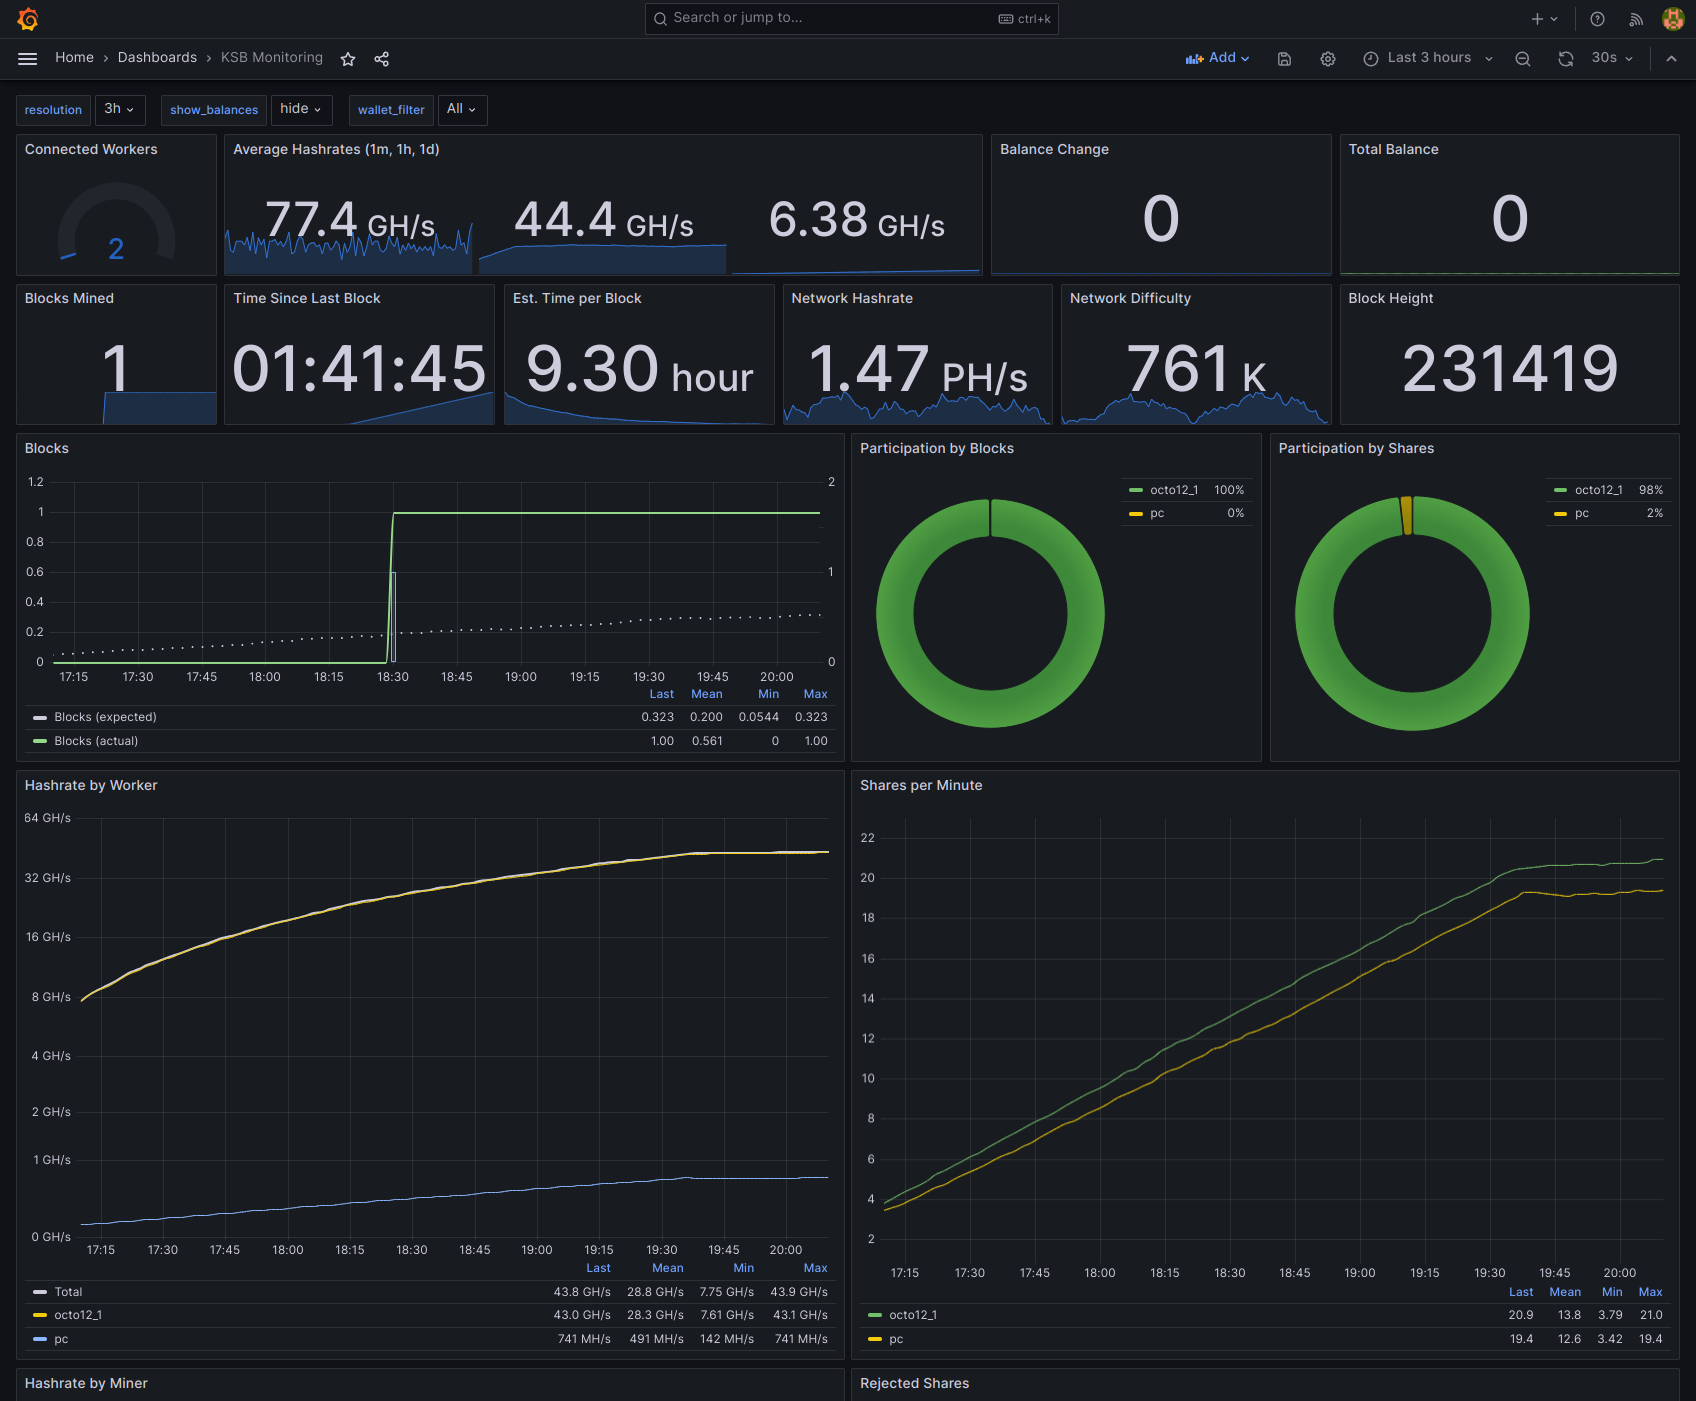
Task: Toggle Blocks (expected) legend series
Action: pos(105,717)
